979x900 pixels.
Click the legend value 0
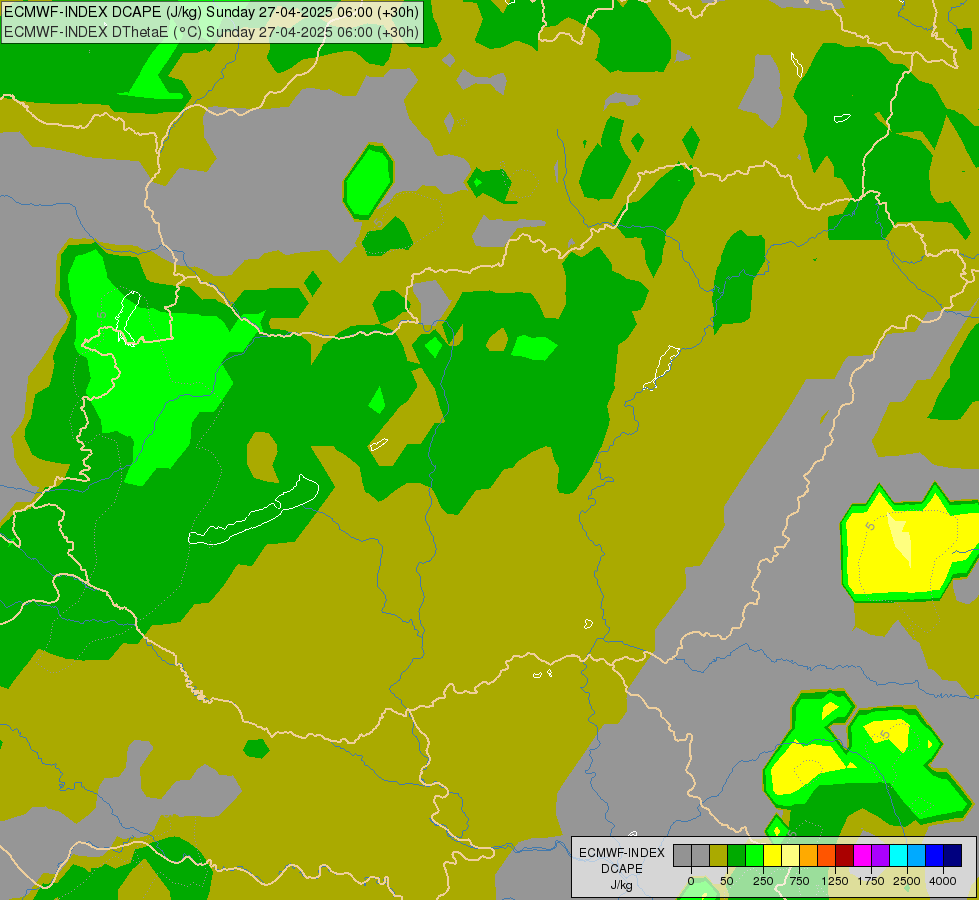pos(691,881)
